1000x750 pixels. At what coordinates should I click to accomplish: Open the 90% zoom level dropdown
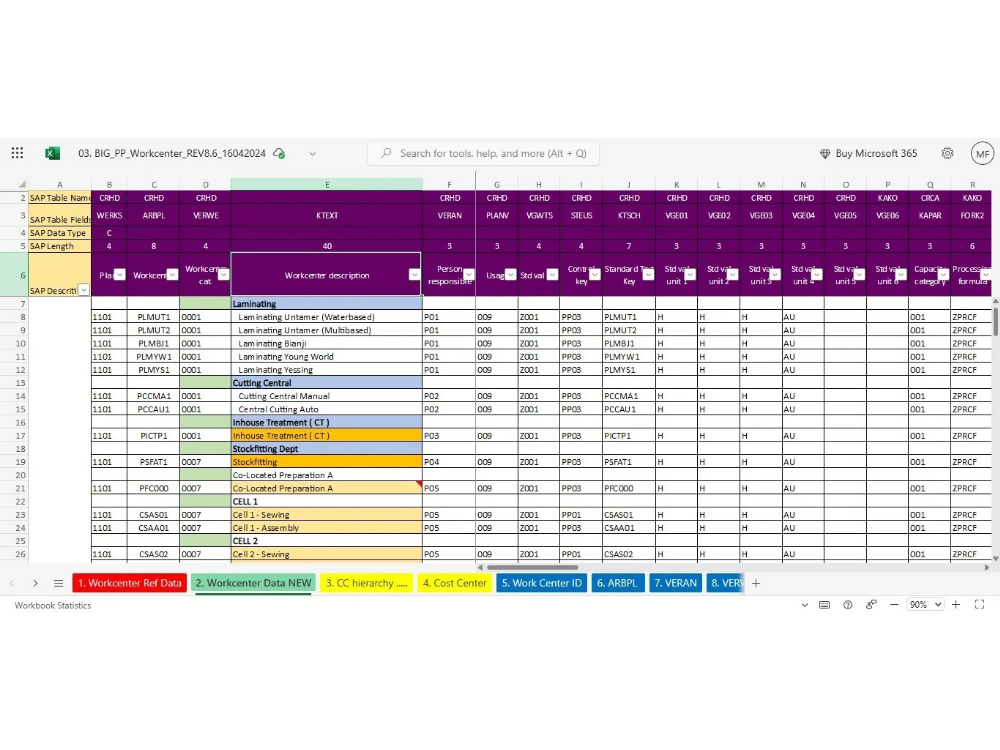point(925,605)
